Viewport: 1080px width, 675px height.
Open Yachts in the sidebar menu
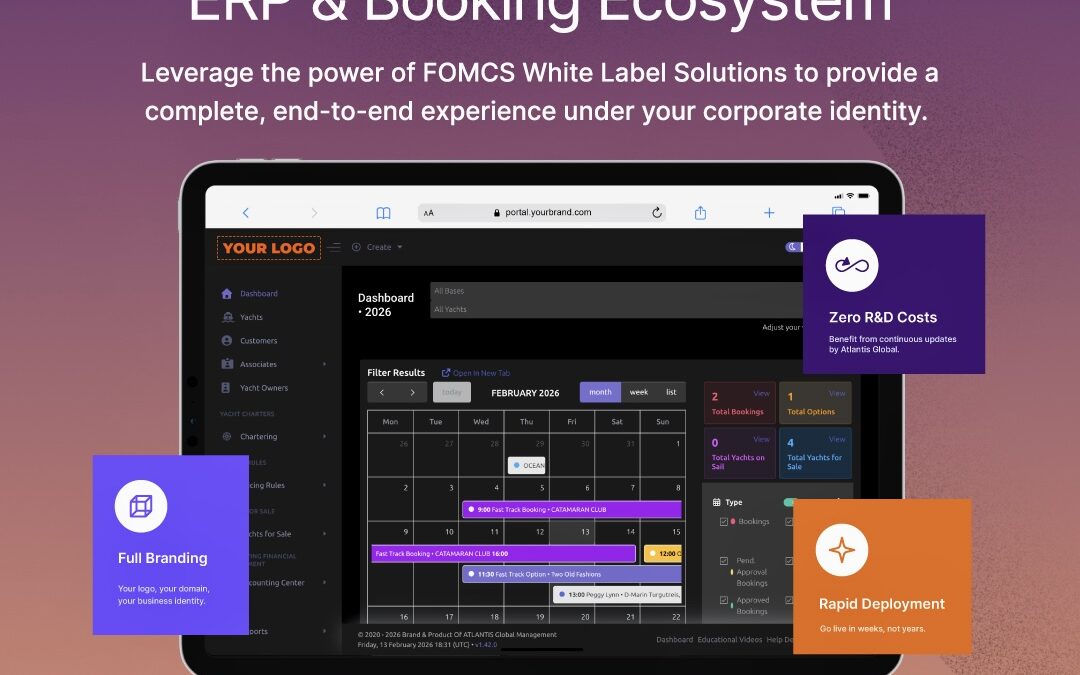pyautogui.click(x=251, y=317)
